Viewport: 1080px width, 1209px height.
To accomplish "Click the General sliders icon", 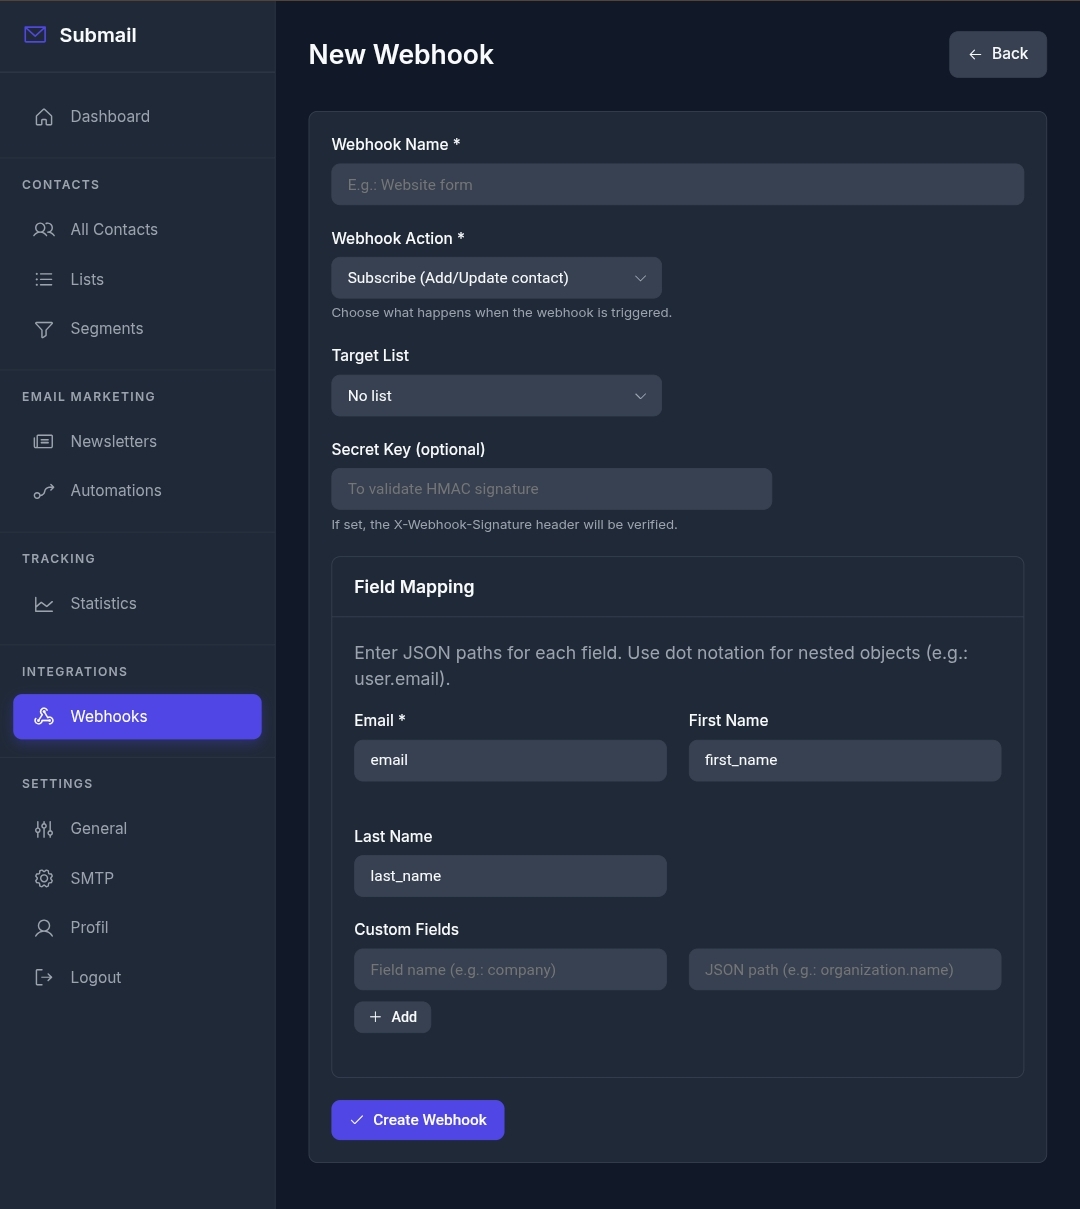I will point(44,829).
